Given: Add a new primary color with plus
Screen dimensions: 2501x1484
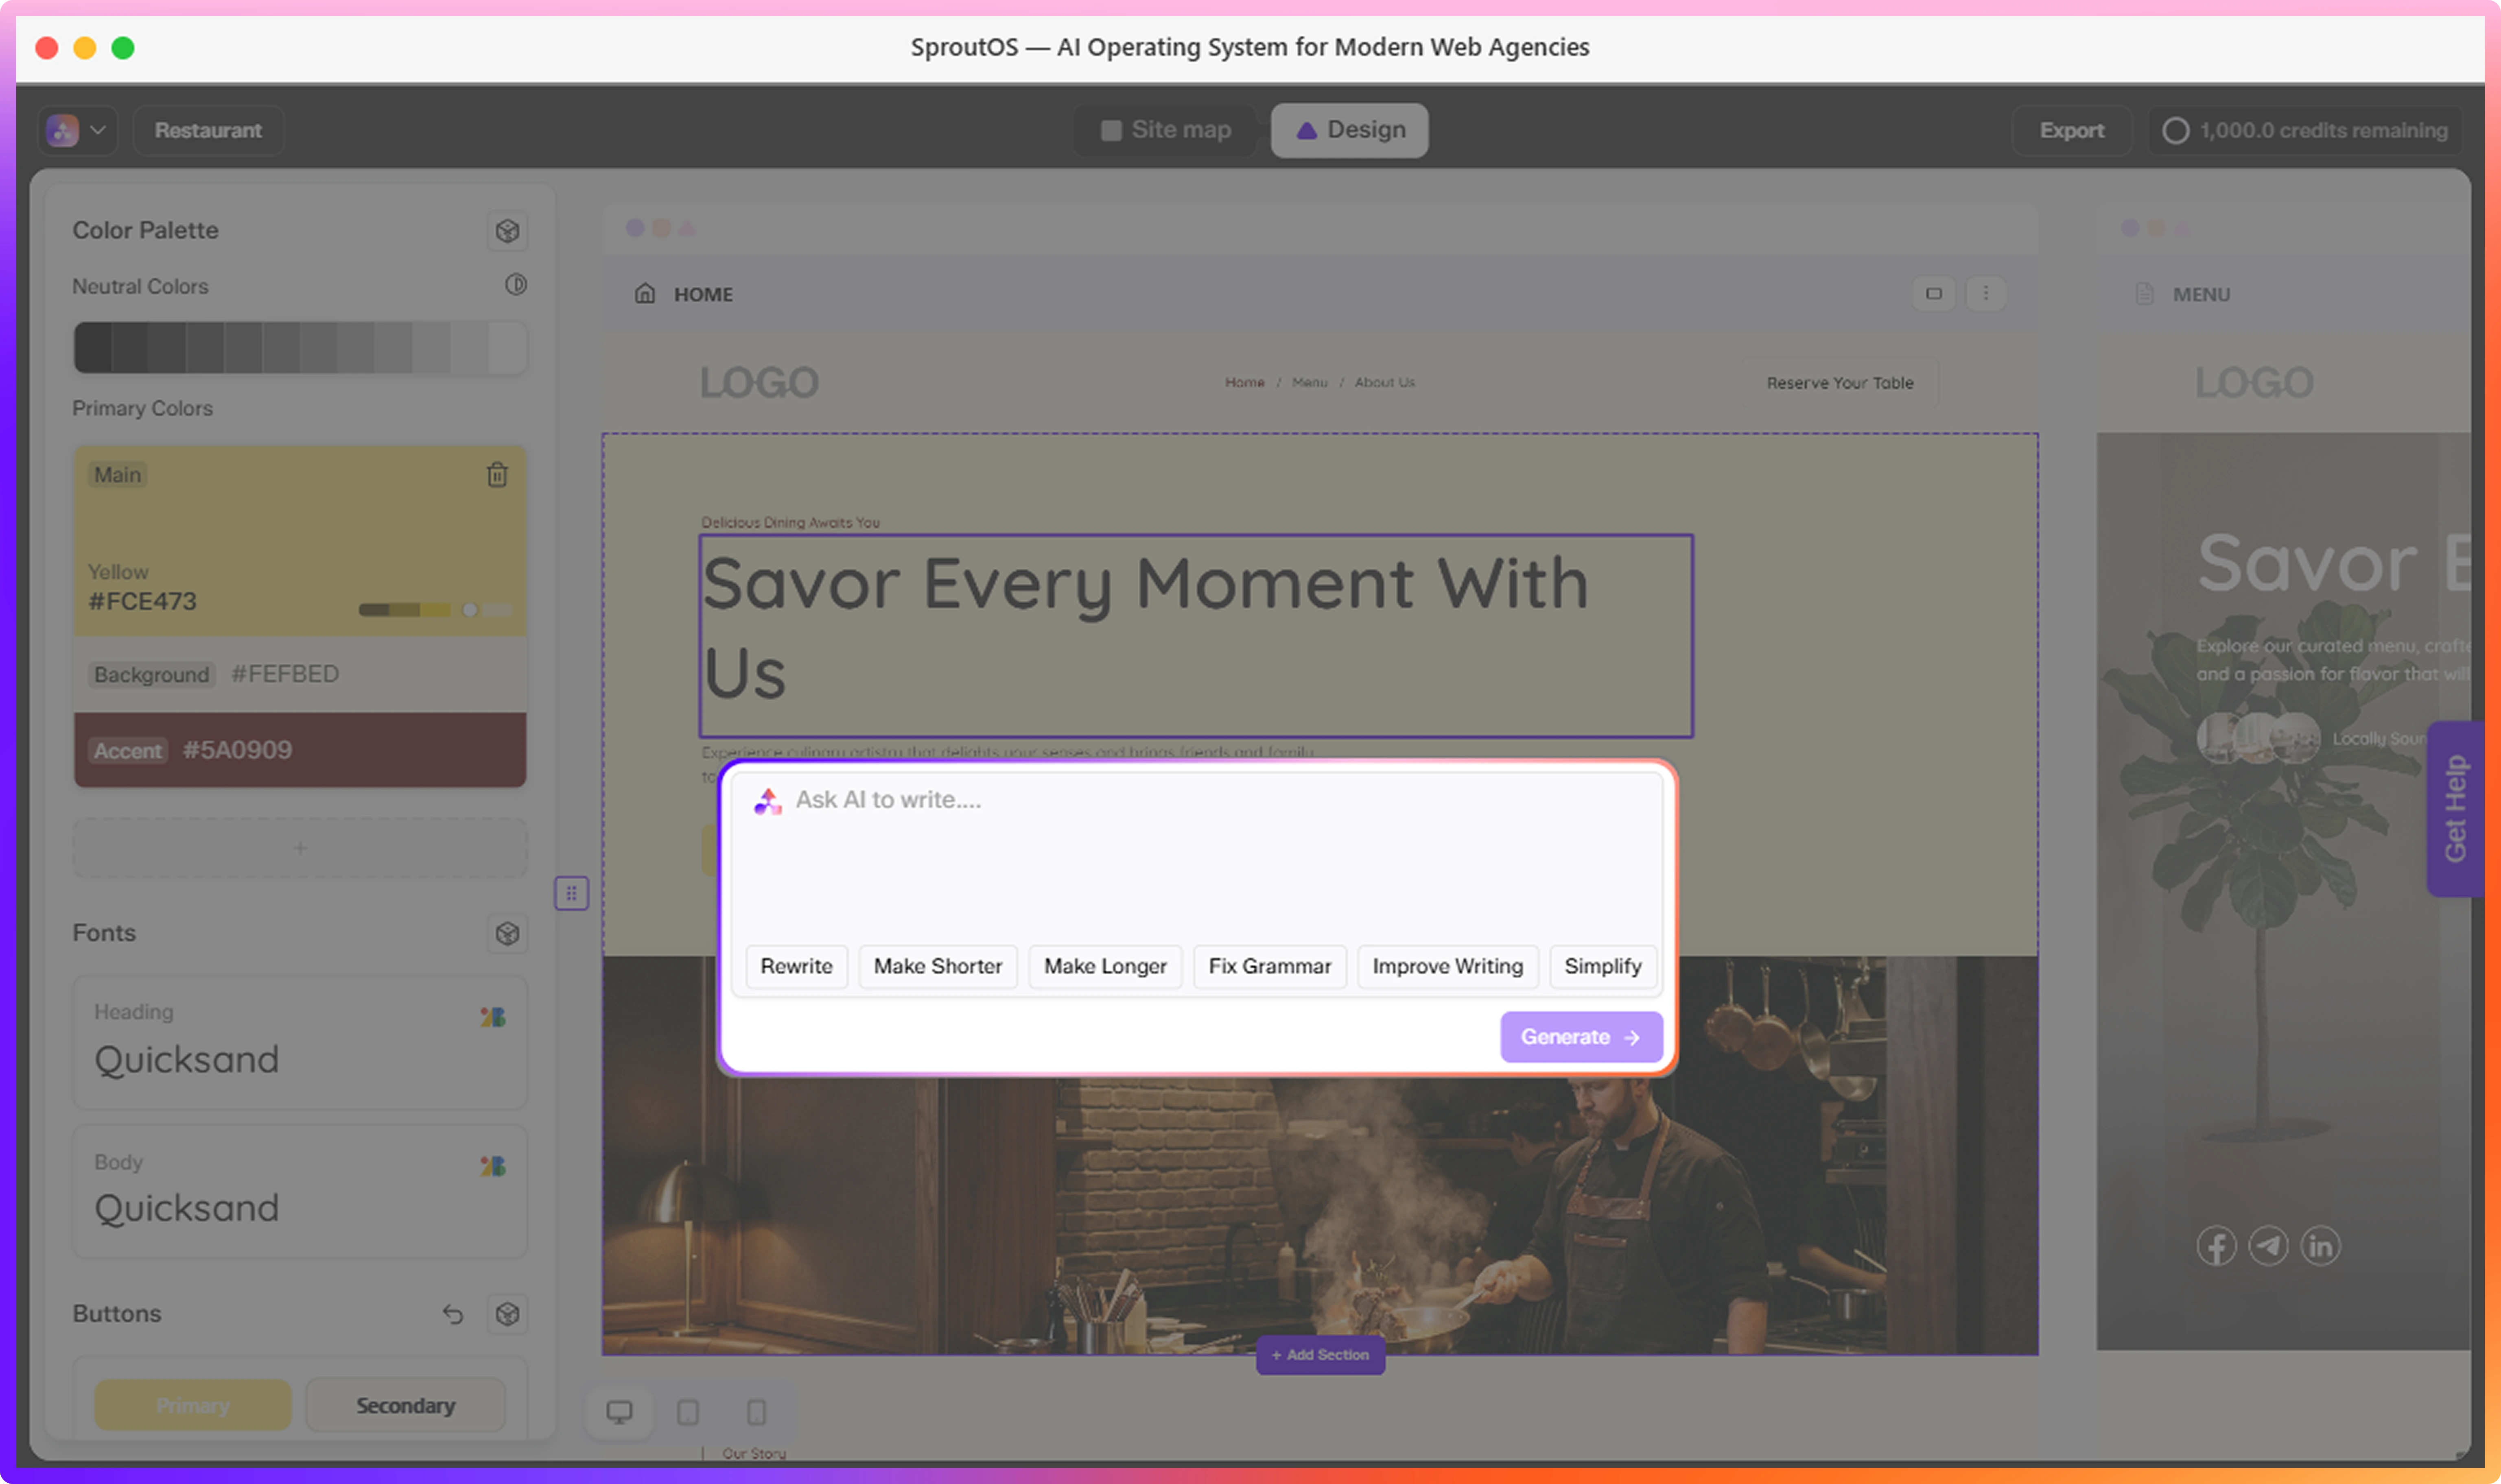Looking at the screenshot, I should click(300, 848).
